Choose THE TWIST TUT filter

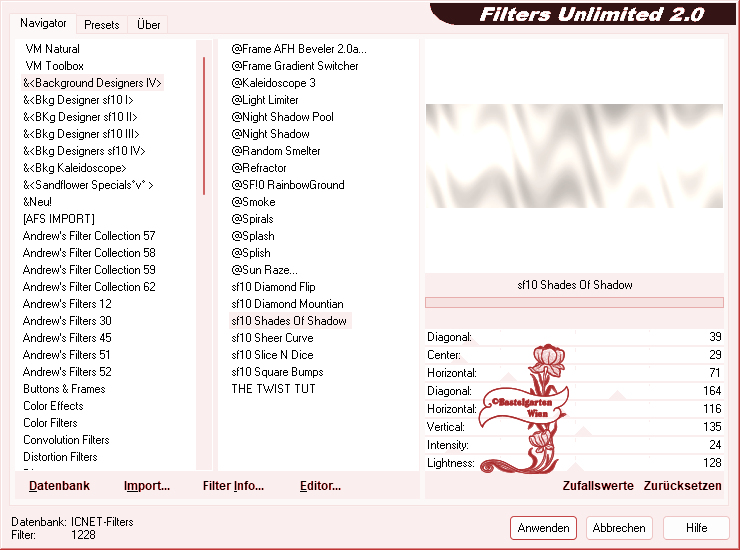(x=273, y=389)
